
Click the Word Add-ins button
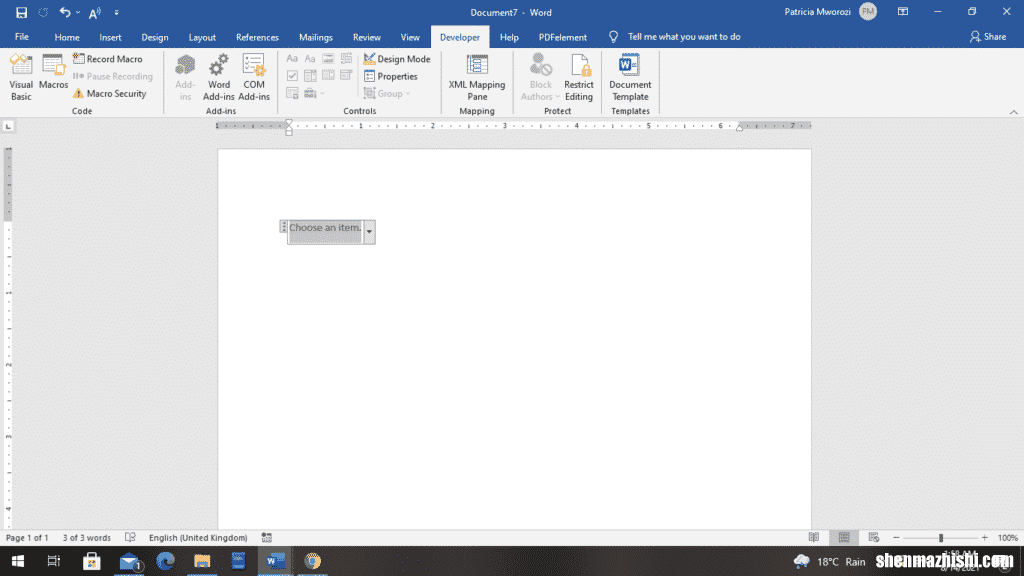pyautogui.click(x=219, y=77)
